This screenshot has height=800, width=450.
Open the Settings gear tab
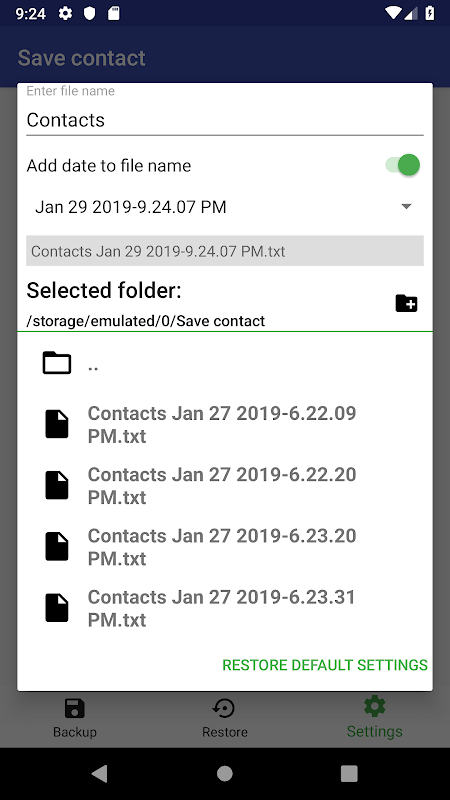pos(374,718)
